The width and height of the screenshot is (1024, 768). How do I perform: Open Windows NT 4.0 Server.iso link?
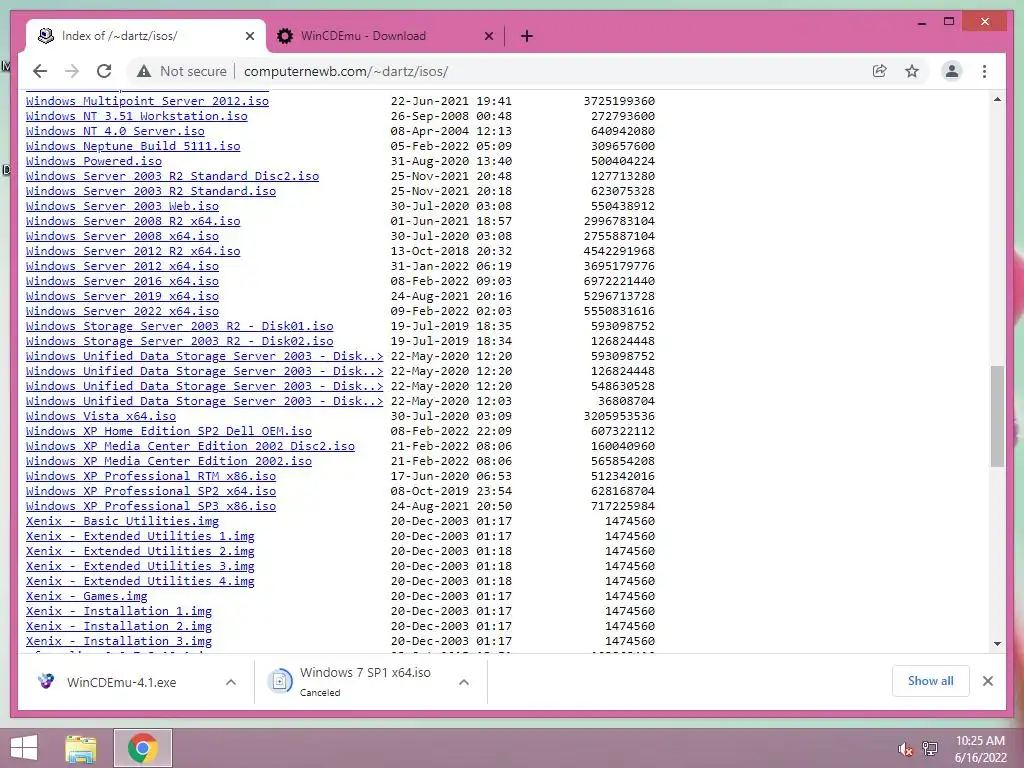pyautogui.click(x=115, y=131)
